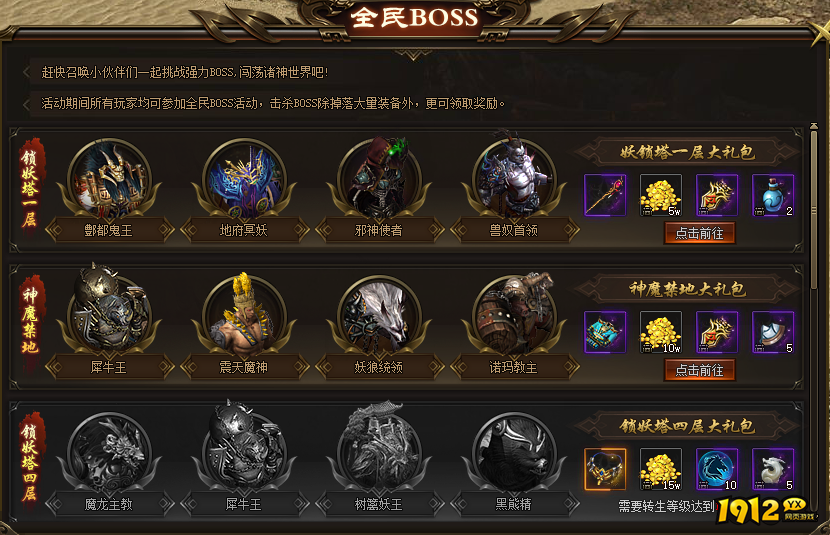Select the 诺玛教主 boss portrait
830x535 pixels.
click(x=514, y=316)
